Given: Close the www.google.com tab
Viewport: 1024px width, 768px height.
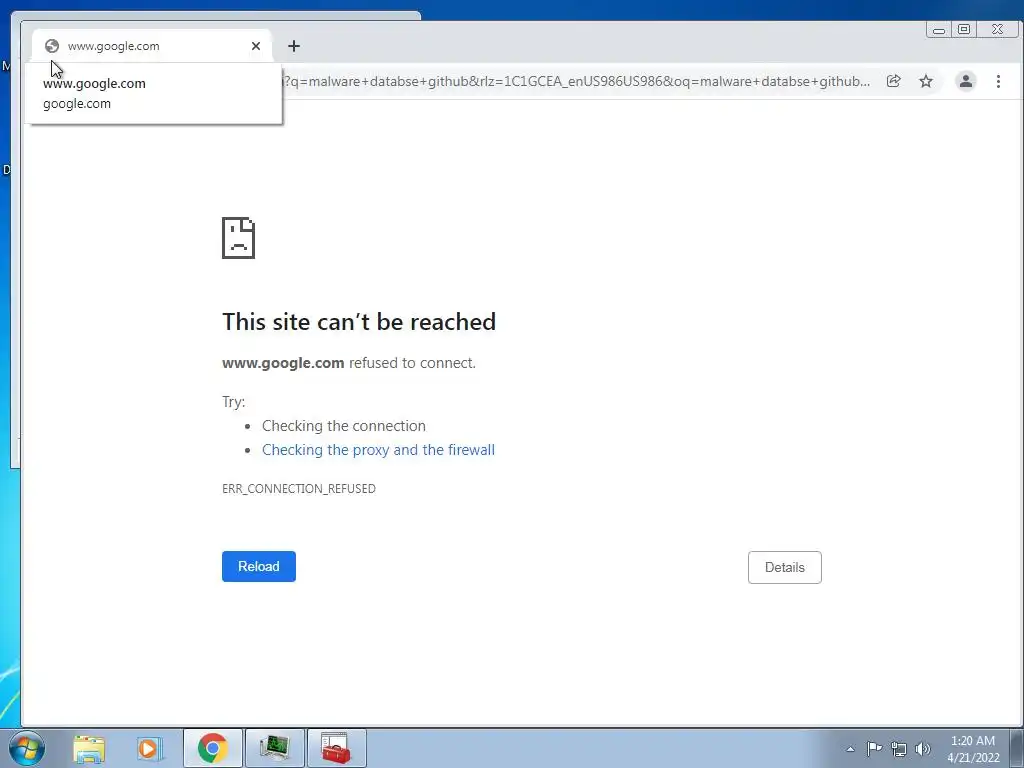Looking at the screenshot, I should click(256, 46).
